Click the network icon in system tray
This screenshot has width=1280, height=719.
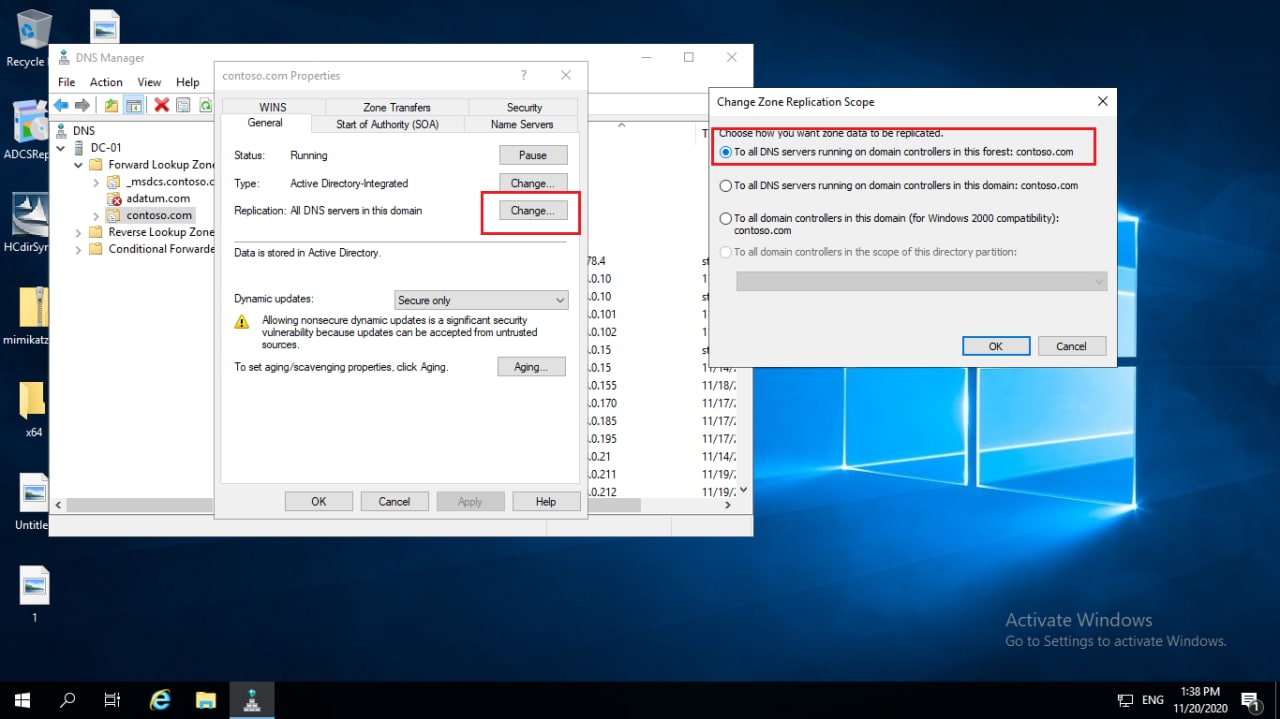[1125, 700]
